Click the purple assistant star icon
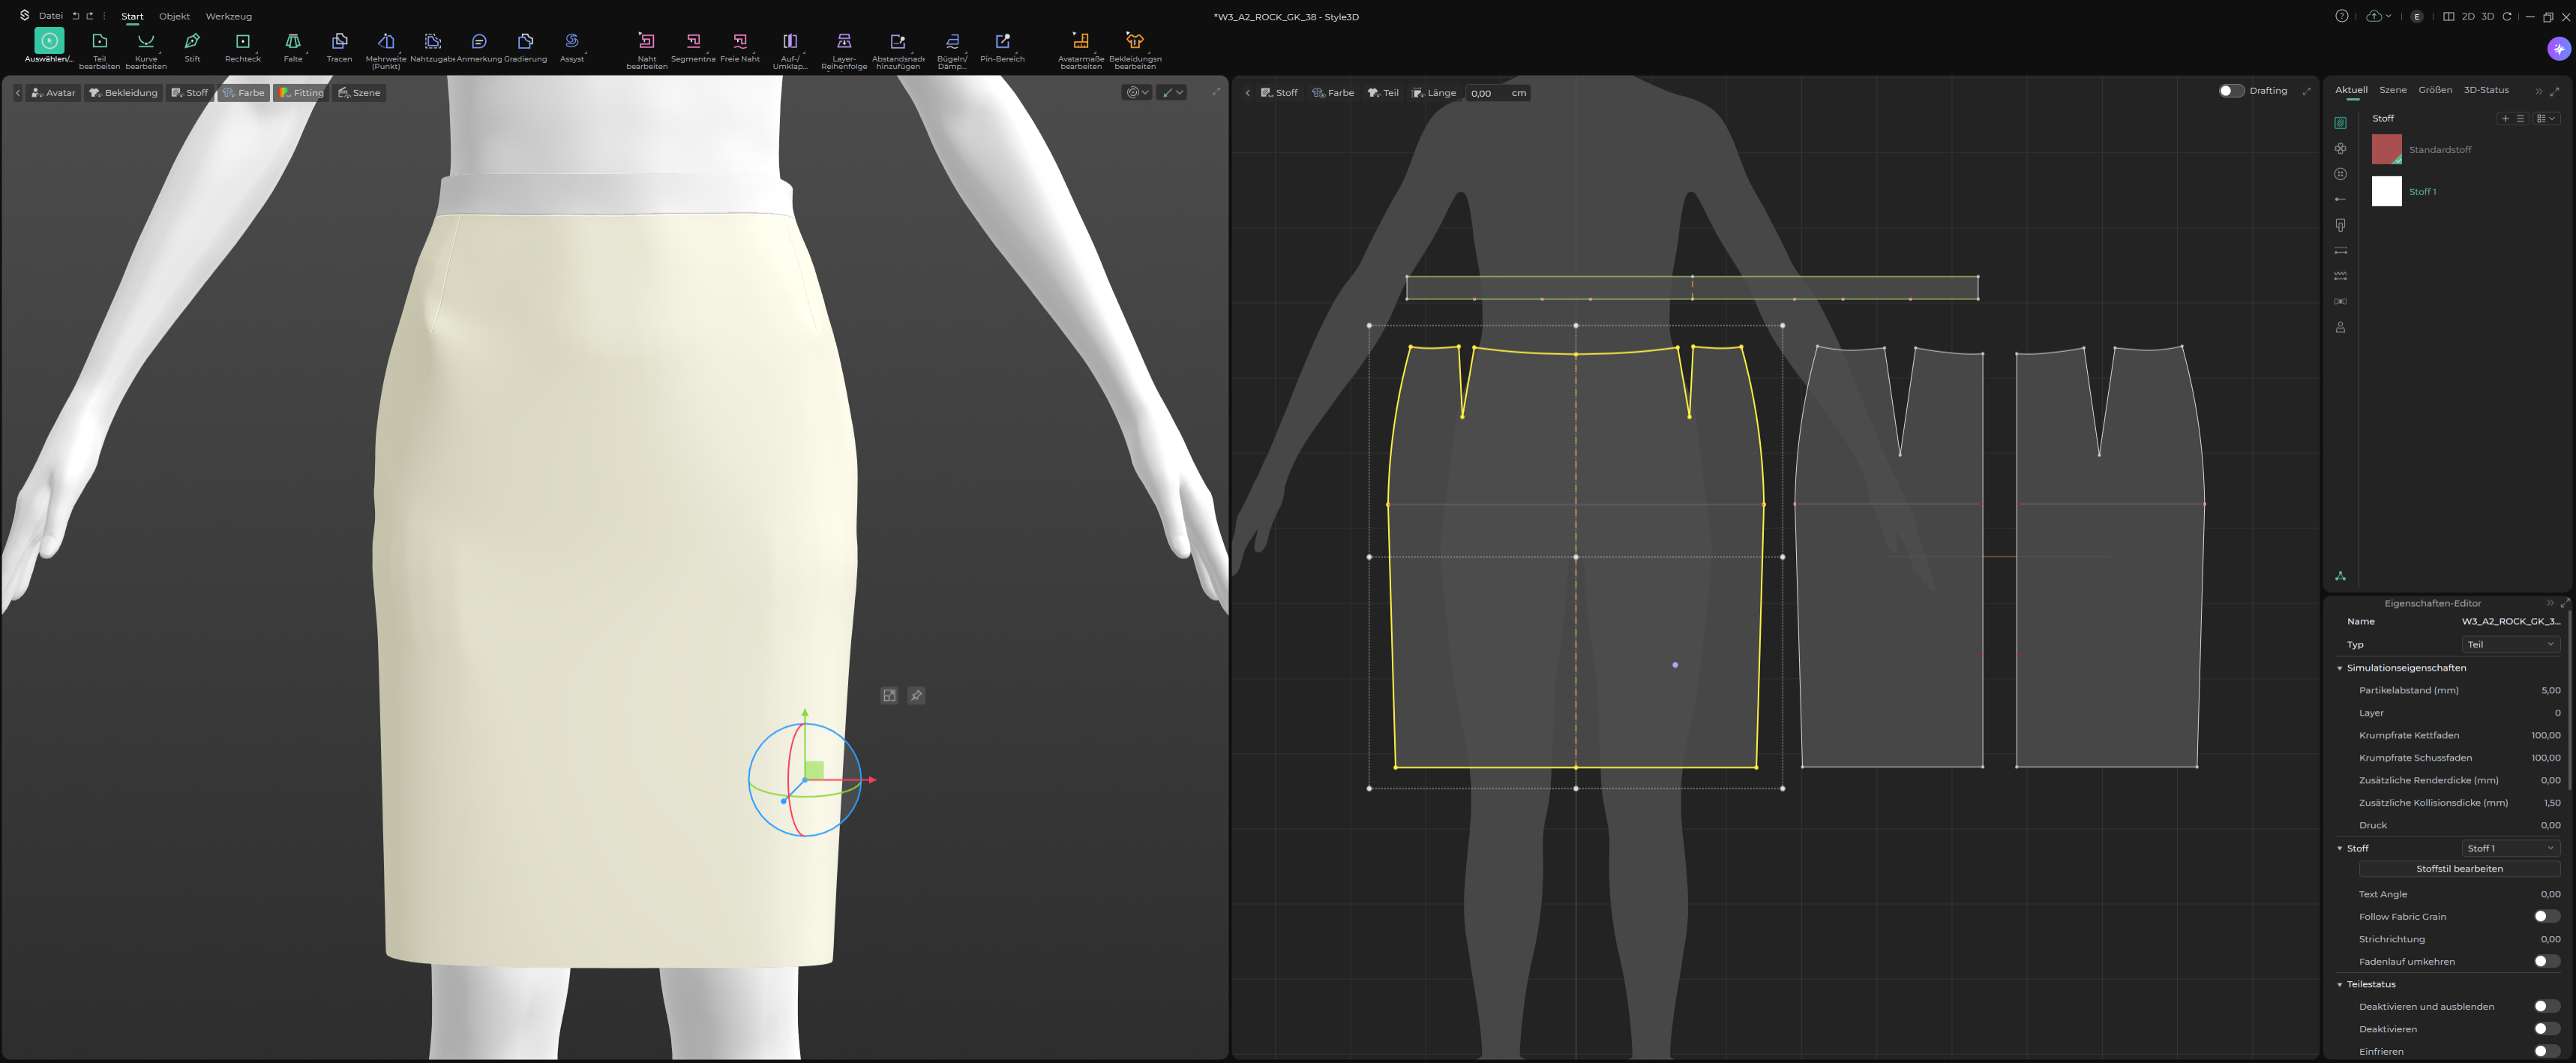2576x1063 pixels. 2558,48
